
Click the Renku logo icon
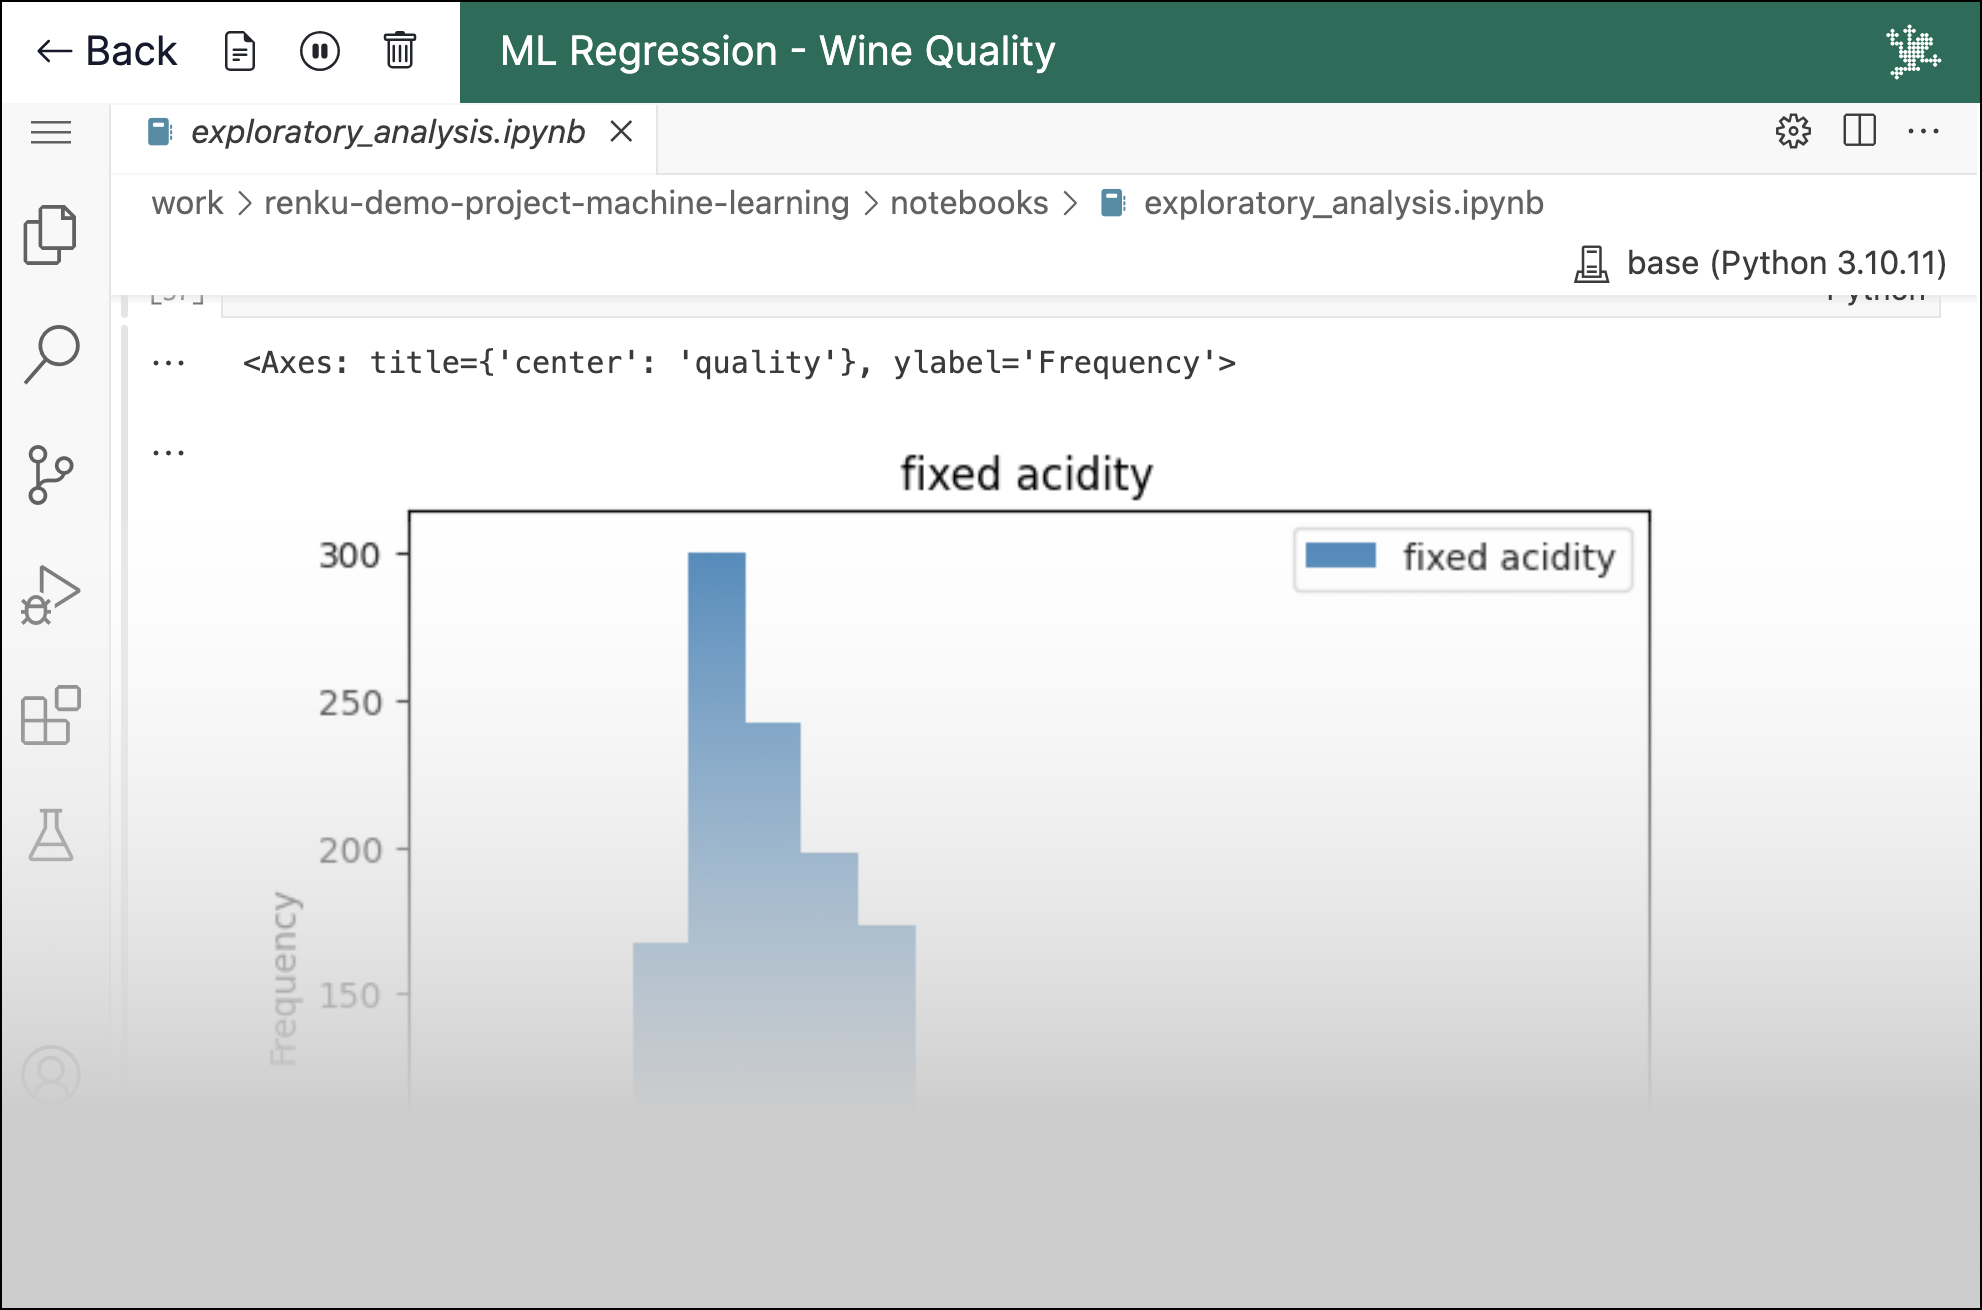coord(1913,51)
